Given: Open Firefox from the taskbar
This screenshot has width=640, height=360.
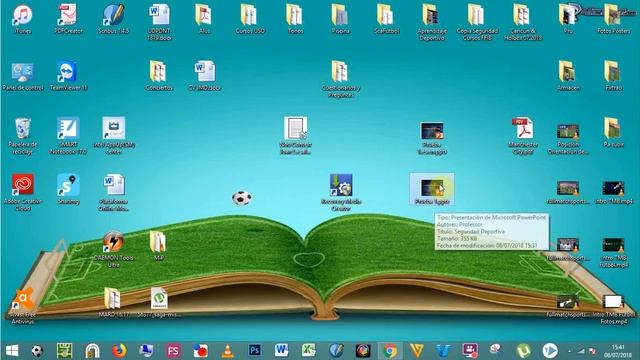Looking at the screenshot, I should tap(119, 351).
